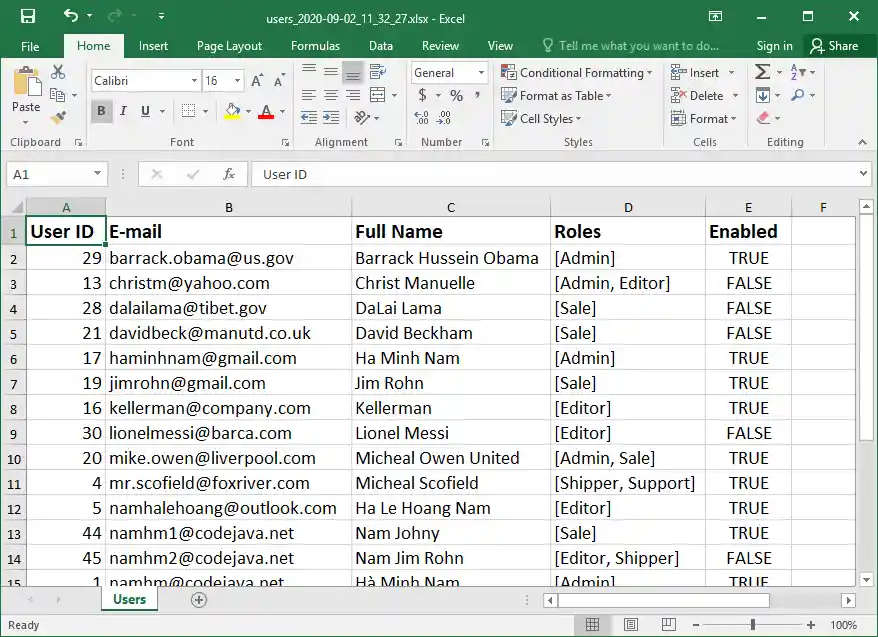The height and width of the screenshot is (637, 878).
Task: Click the Share button
Action: click(x=843, y=45)
